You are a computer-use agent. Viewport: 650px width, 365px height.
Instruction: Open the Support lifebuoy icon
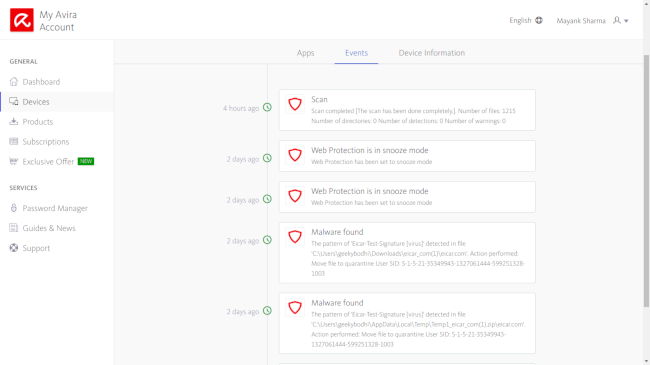(x=14, y=248)
